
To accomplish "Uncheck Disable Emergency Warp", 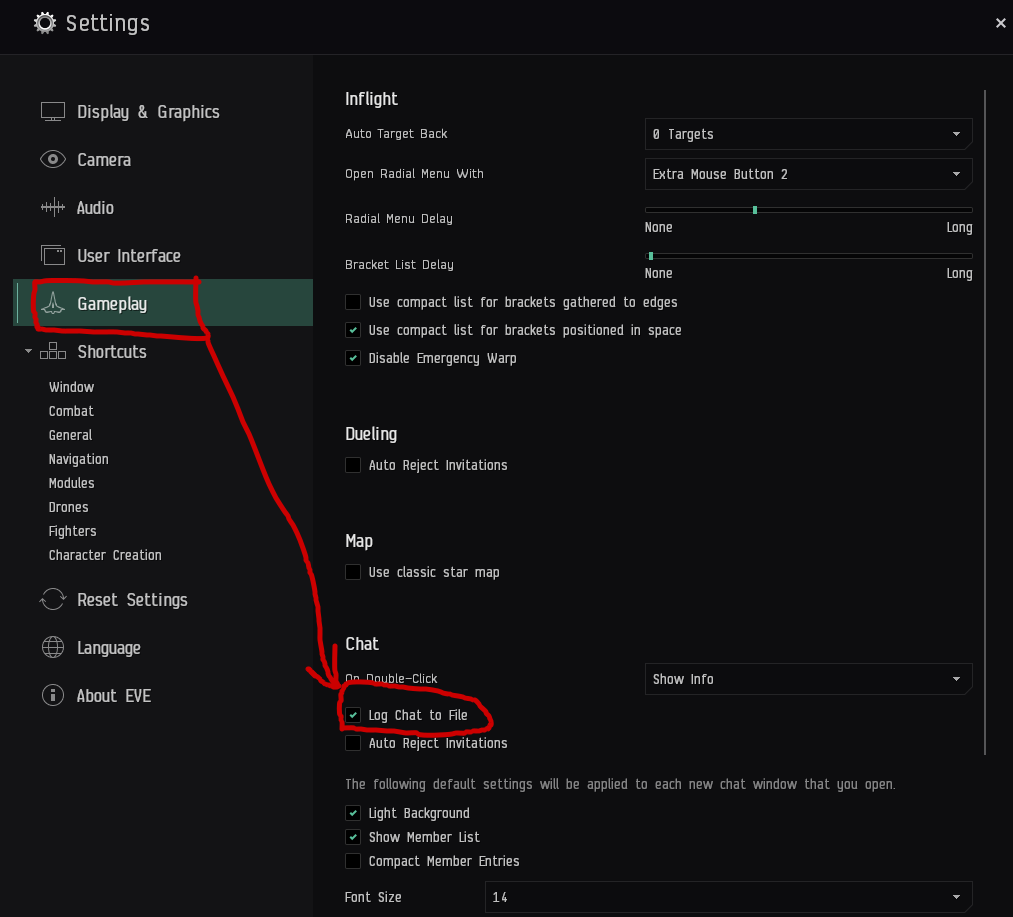I will [x=353, y=359].
